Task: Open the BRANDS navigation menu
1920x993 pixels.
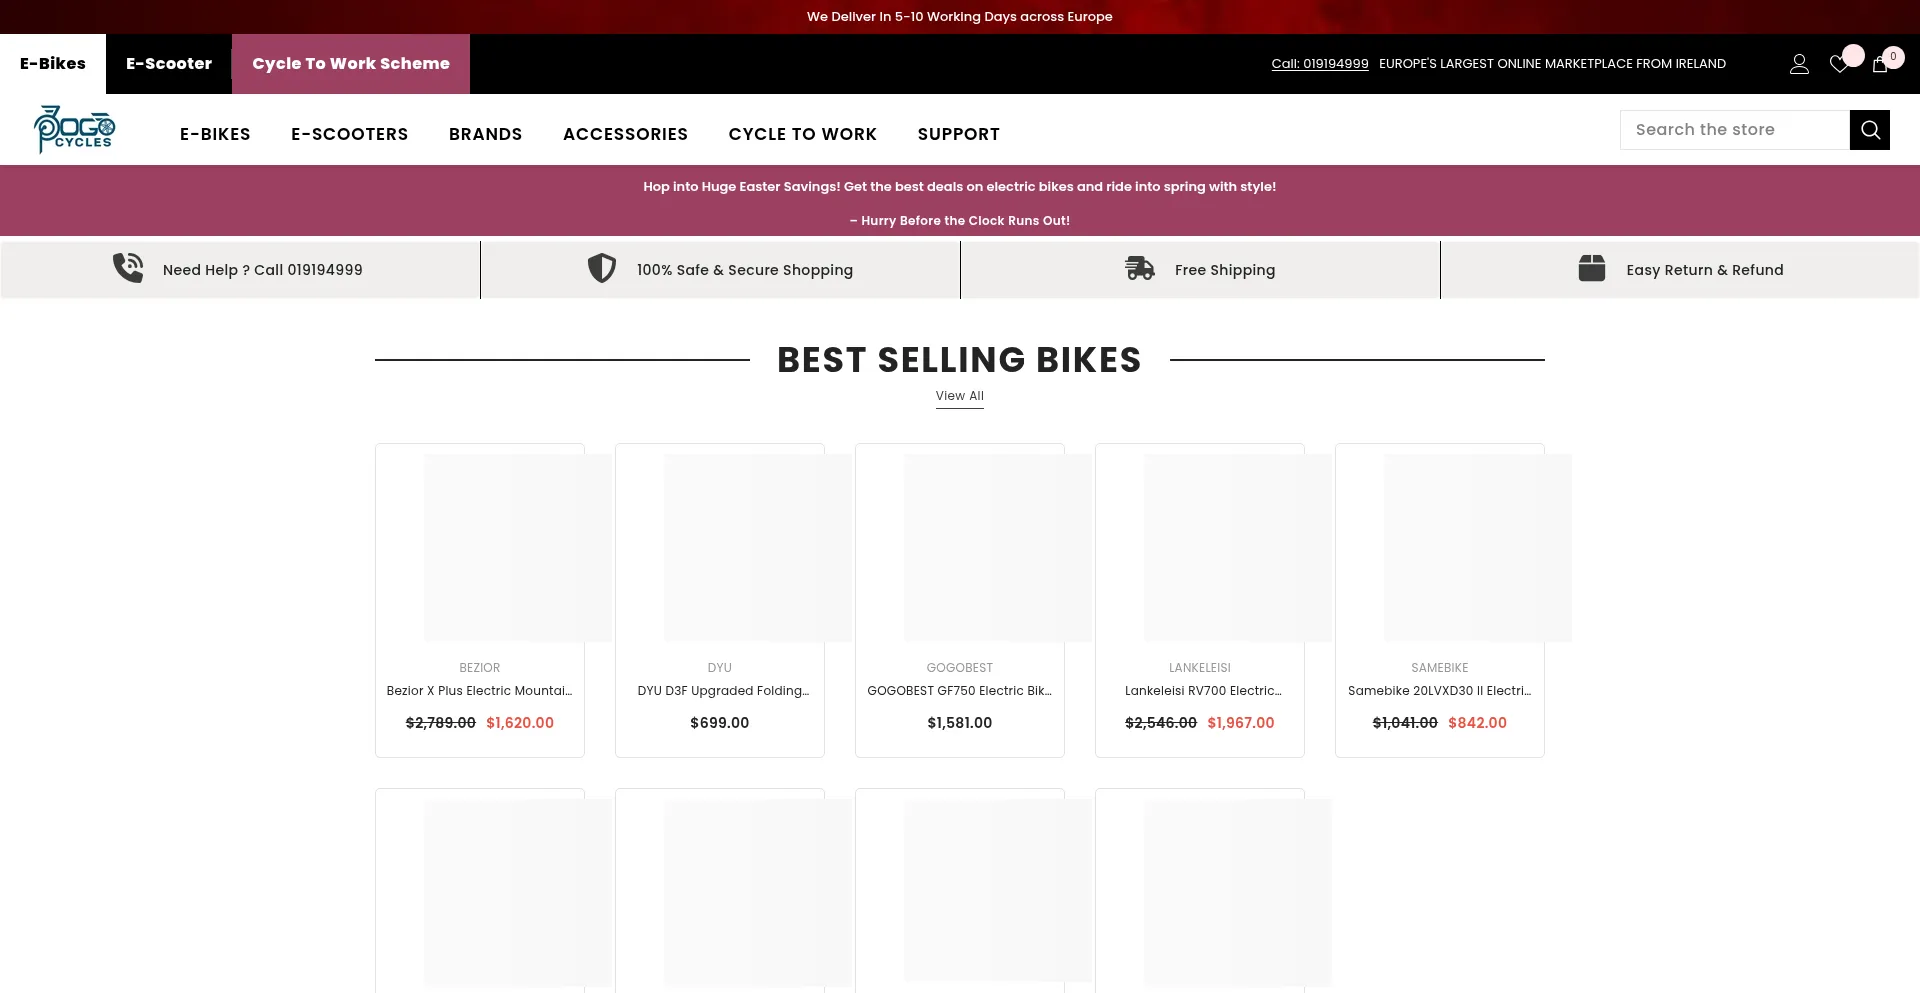Action: coord(486,134)
